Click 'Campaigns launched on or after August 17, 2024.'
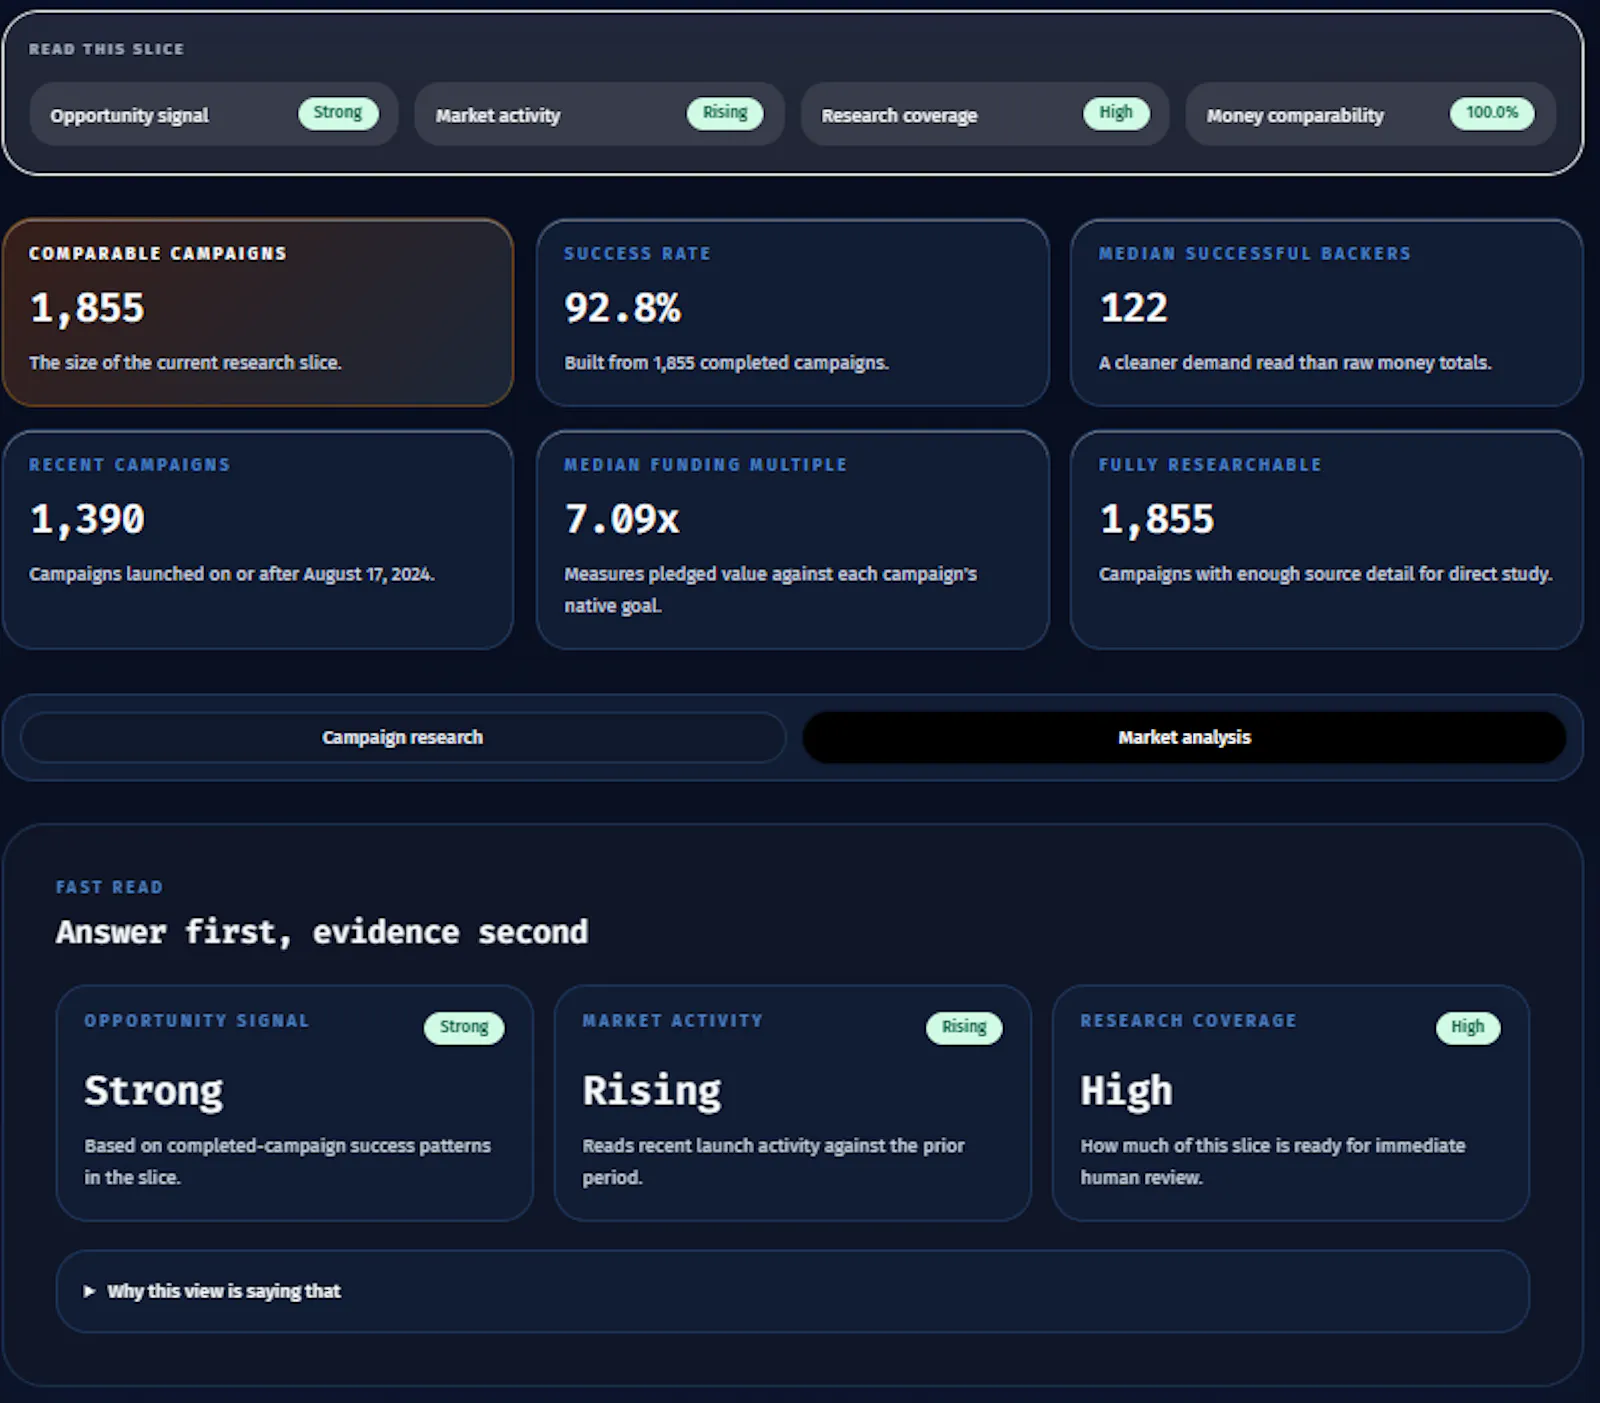Viewport: 1600px width, 1403px height. click(x=232, y=574)
